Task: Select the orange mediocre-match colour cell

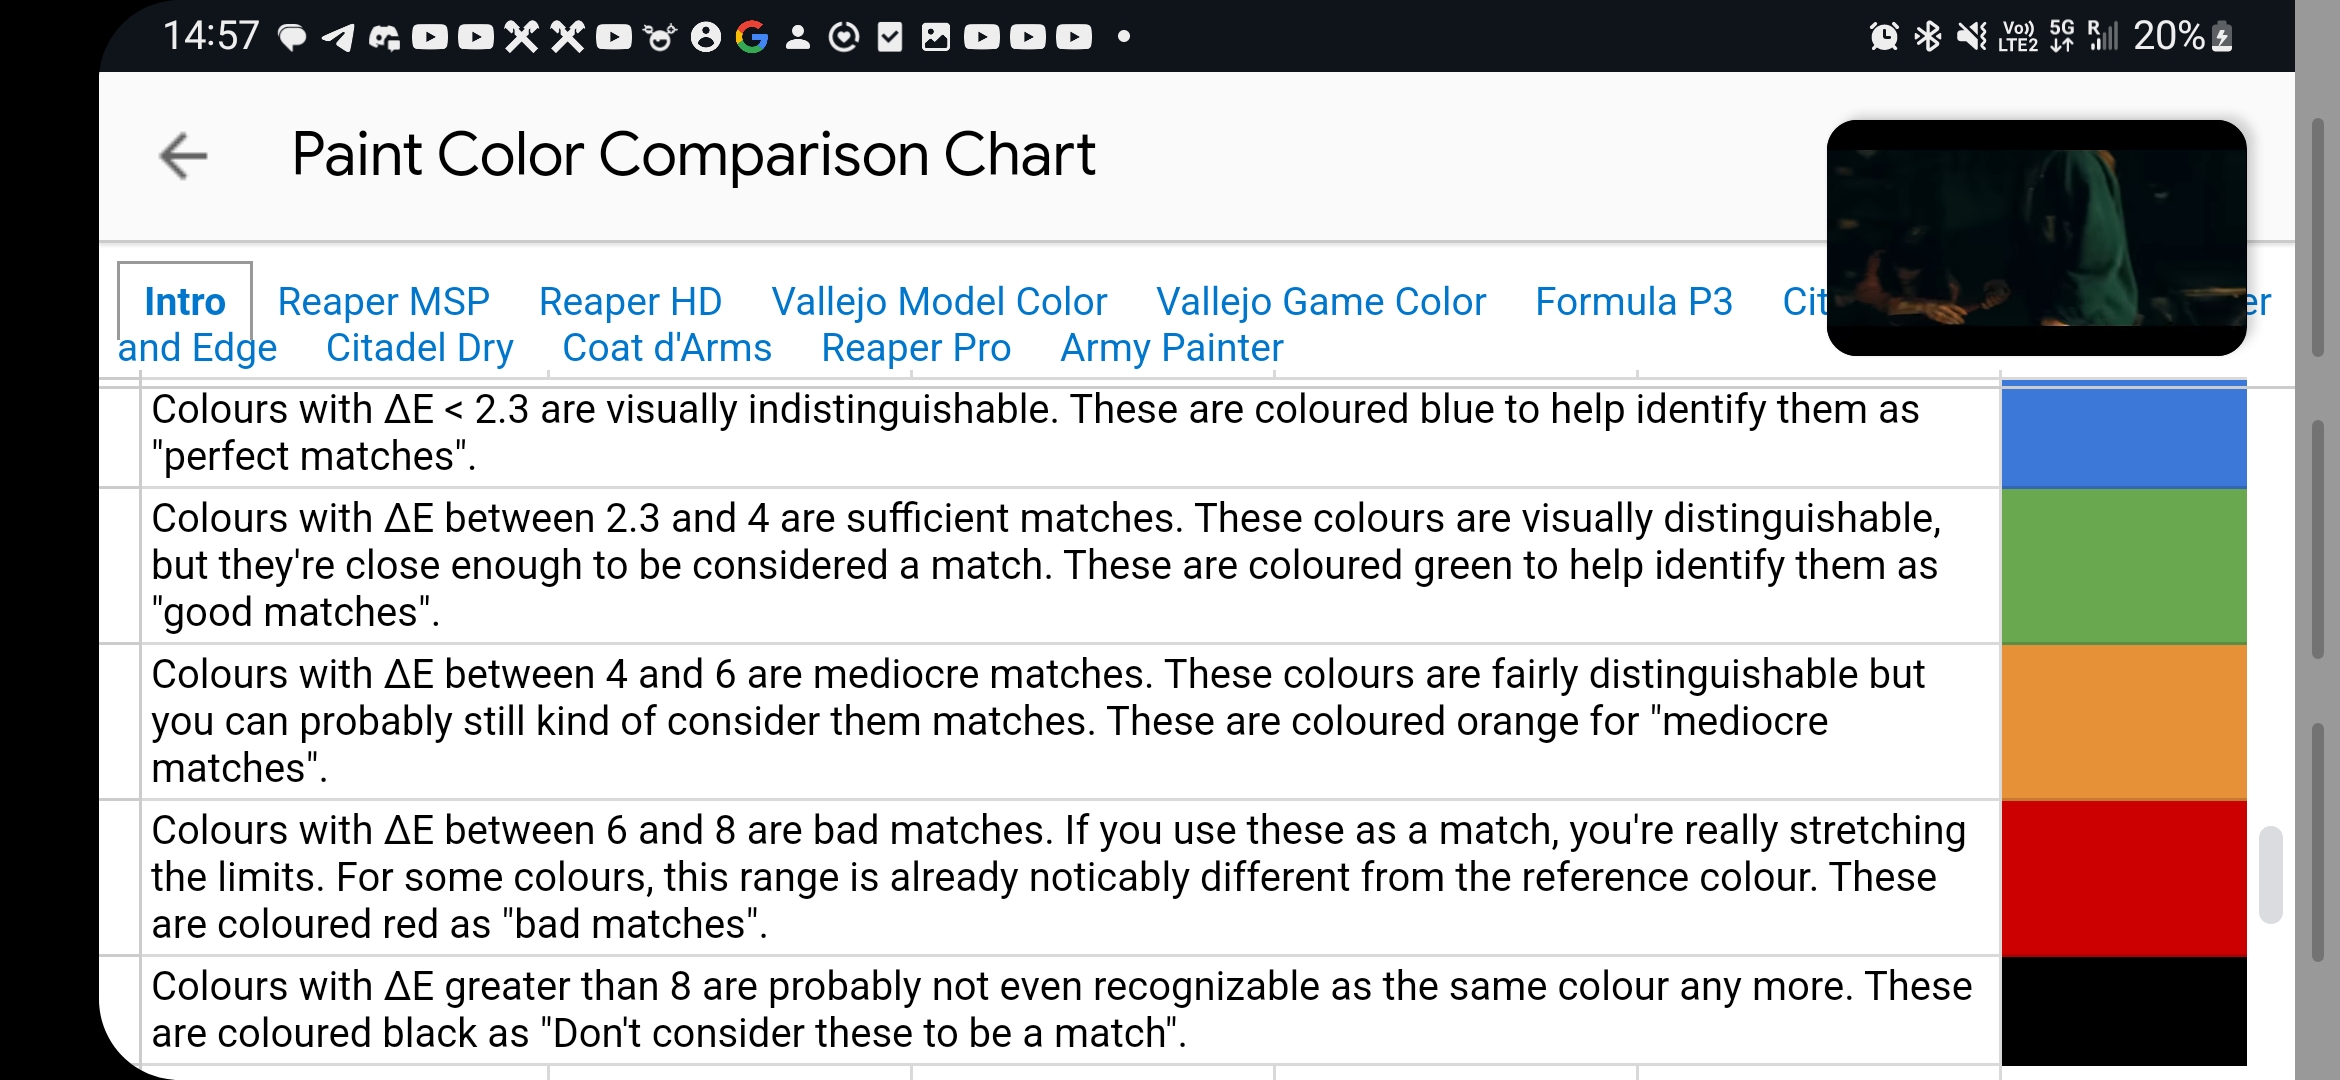Action: (x=2123, y=721)
